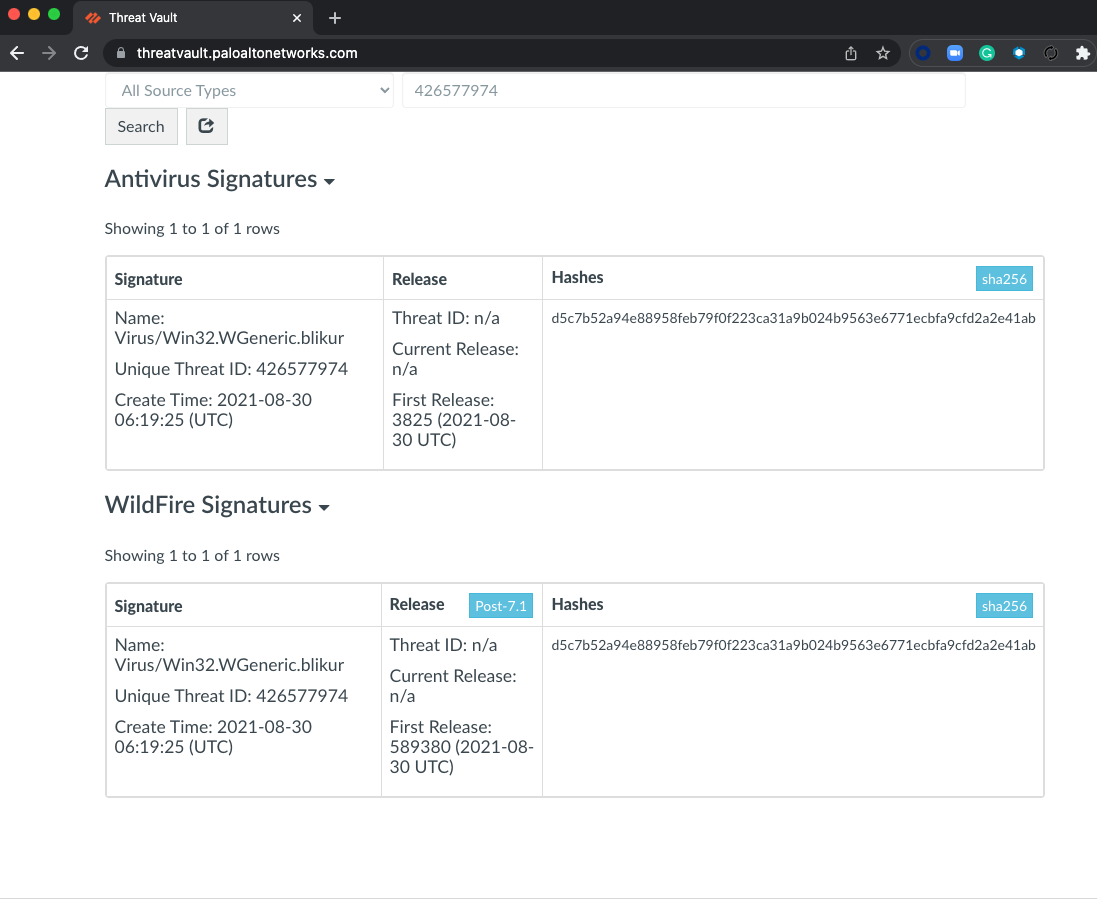Click the share search results button
This screenshot has height=917, width=1097.
206,127
